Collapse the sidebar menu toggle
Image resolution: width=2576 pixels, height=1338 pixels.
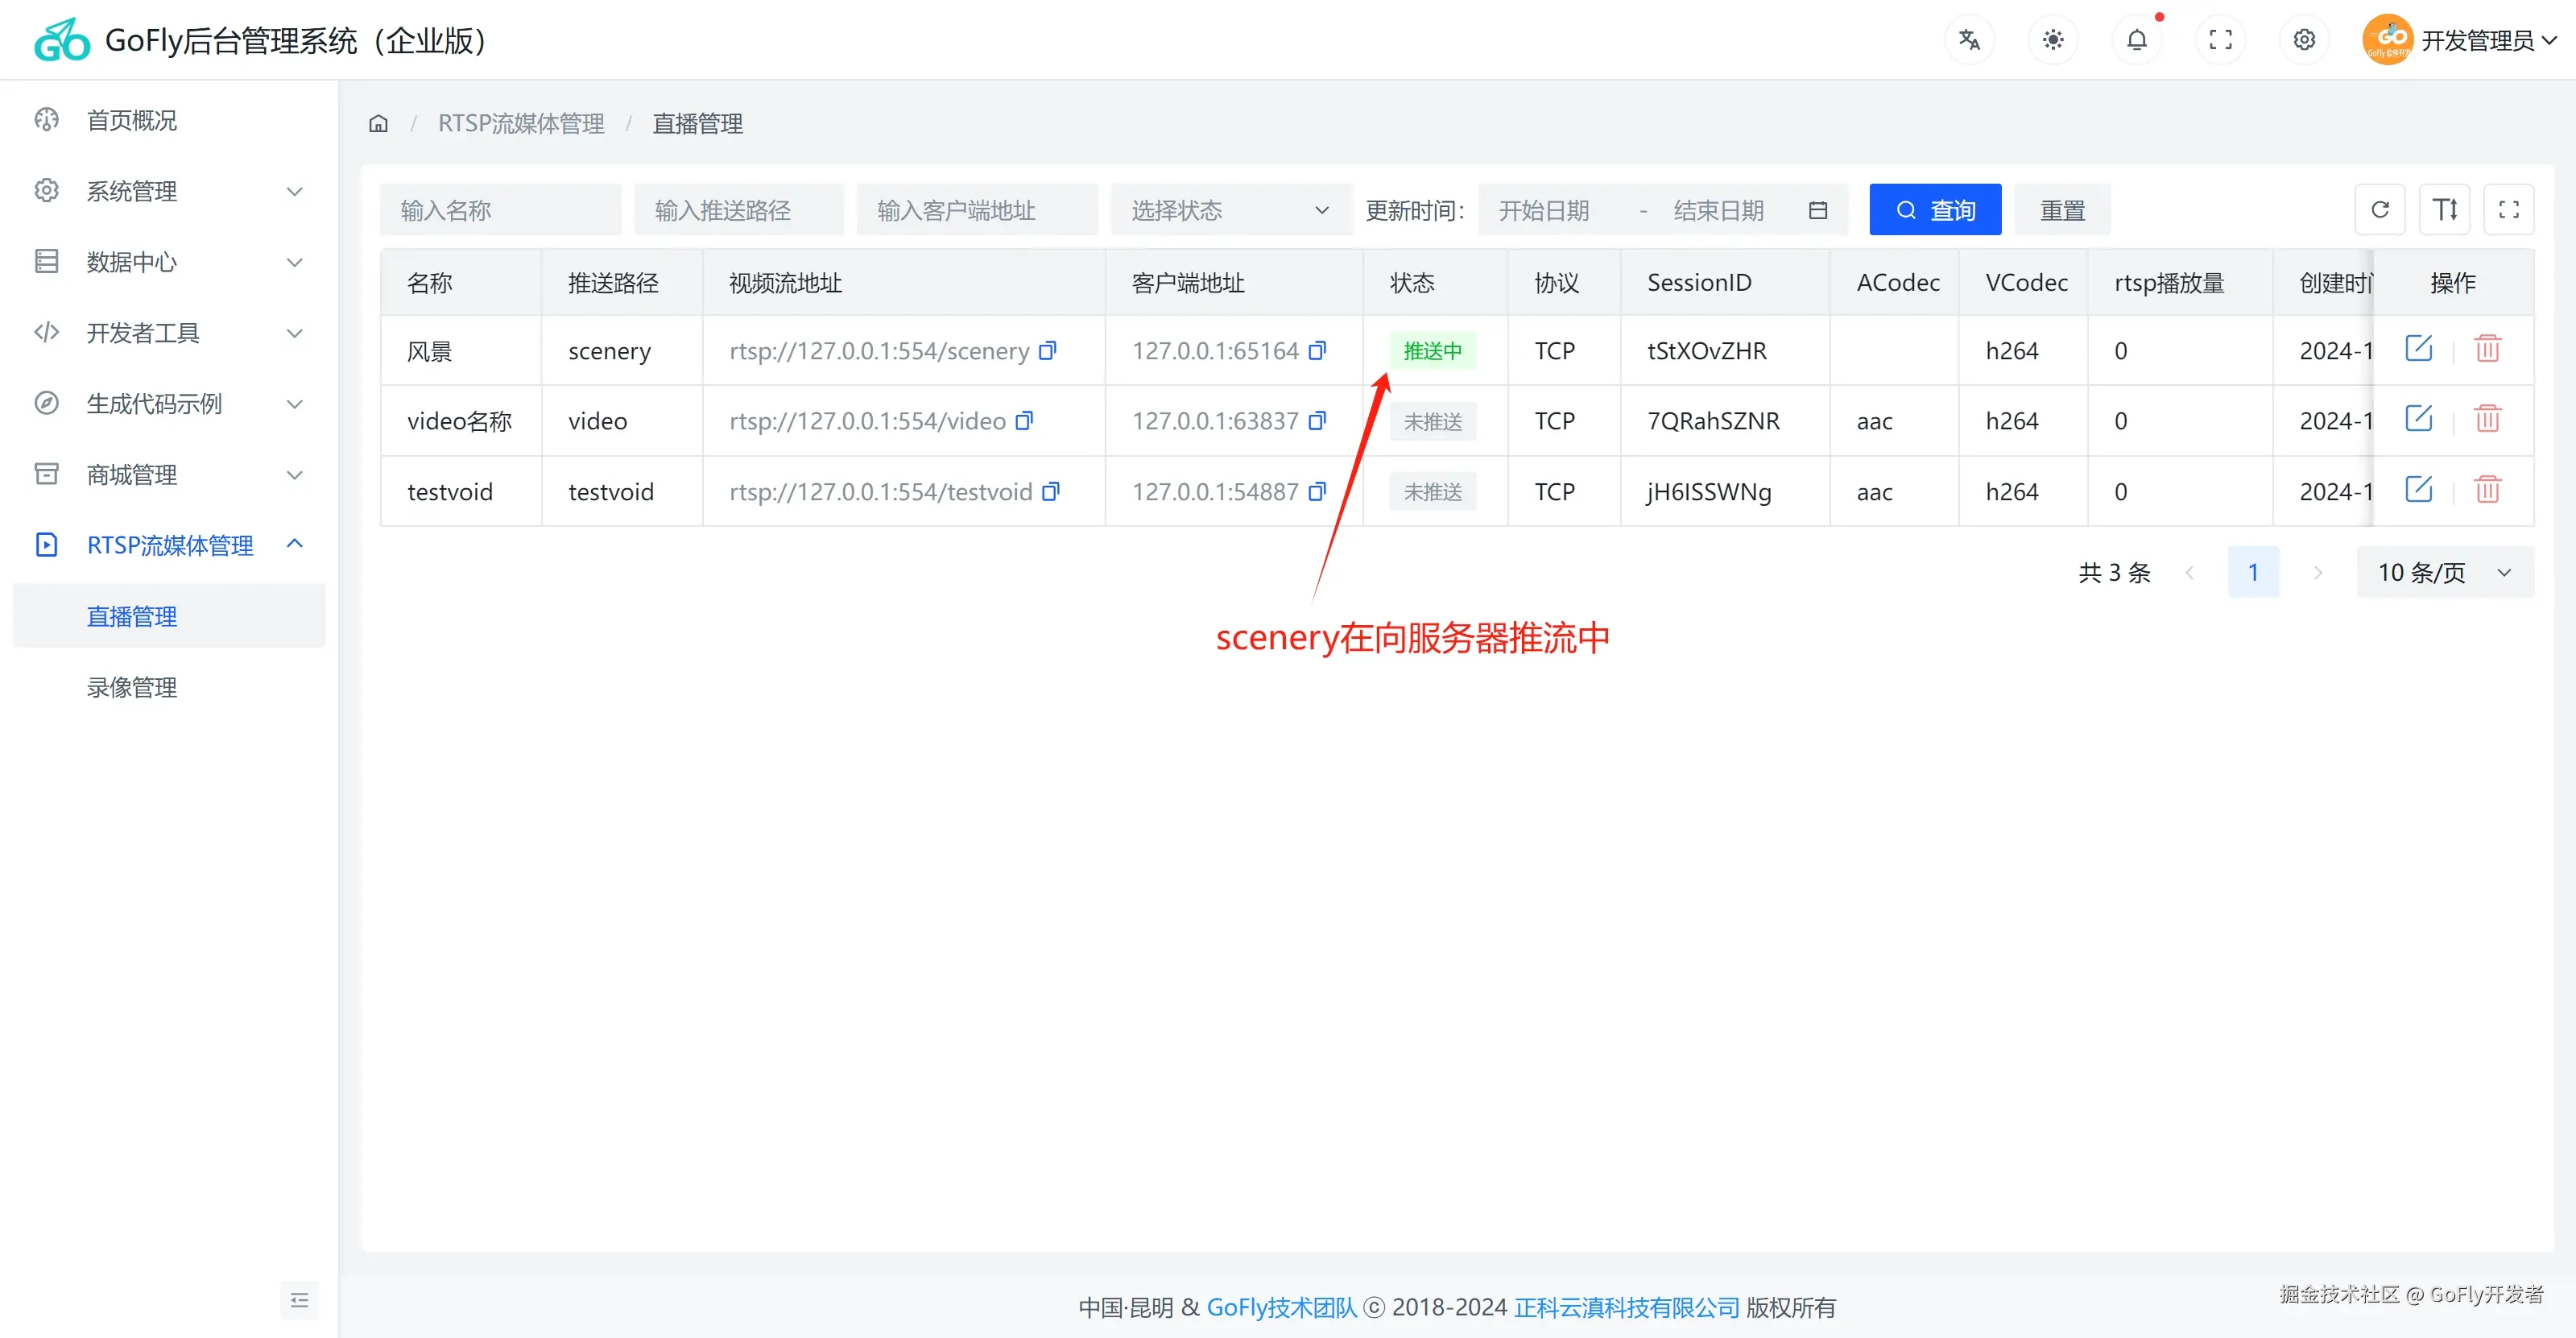click(x=299, y=1300)
